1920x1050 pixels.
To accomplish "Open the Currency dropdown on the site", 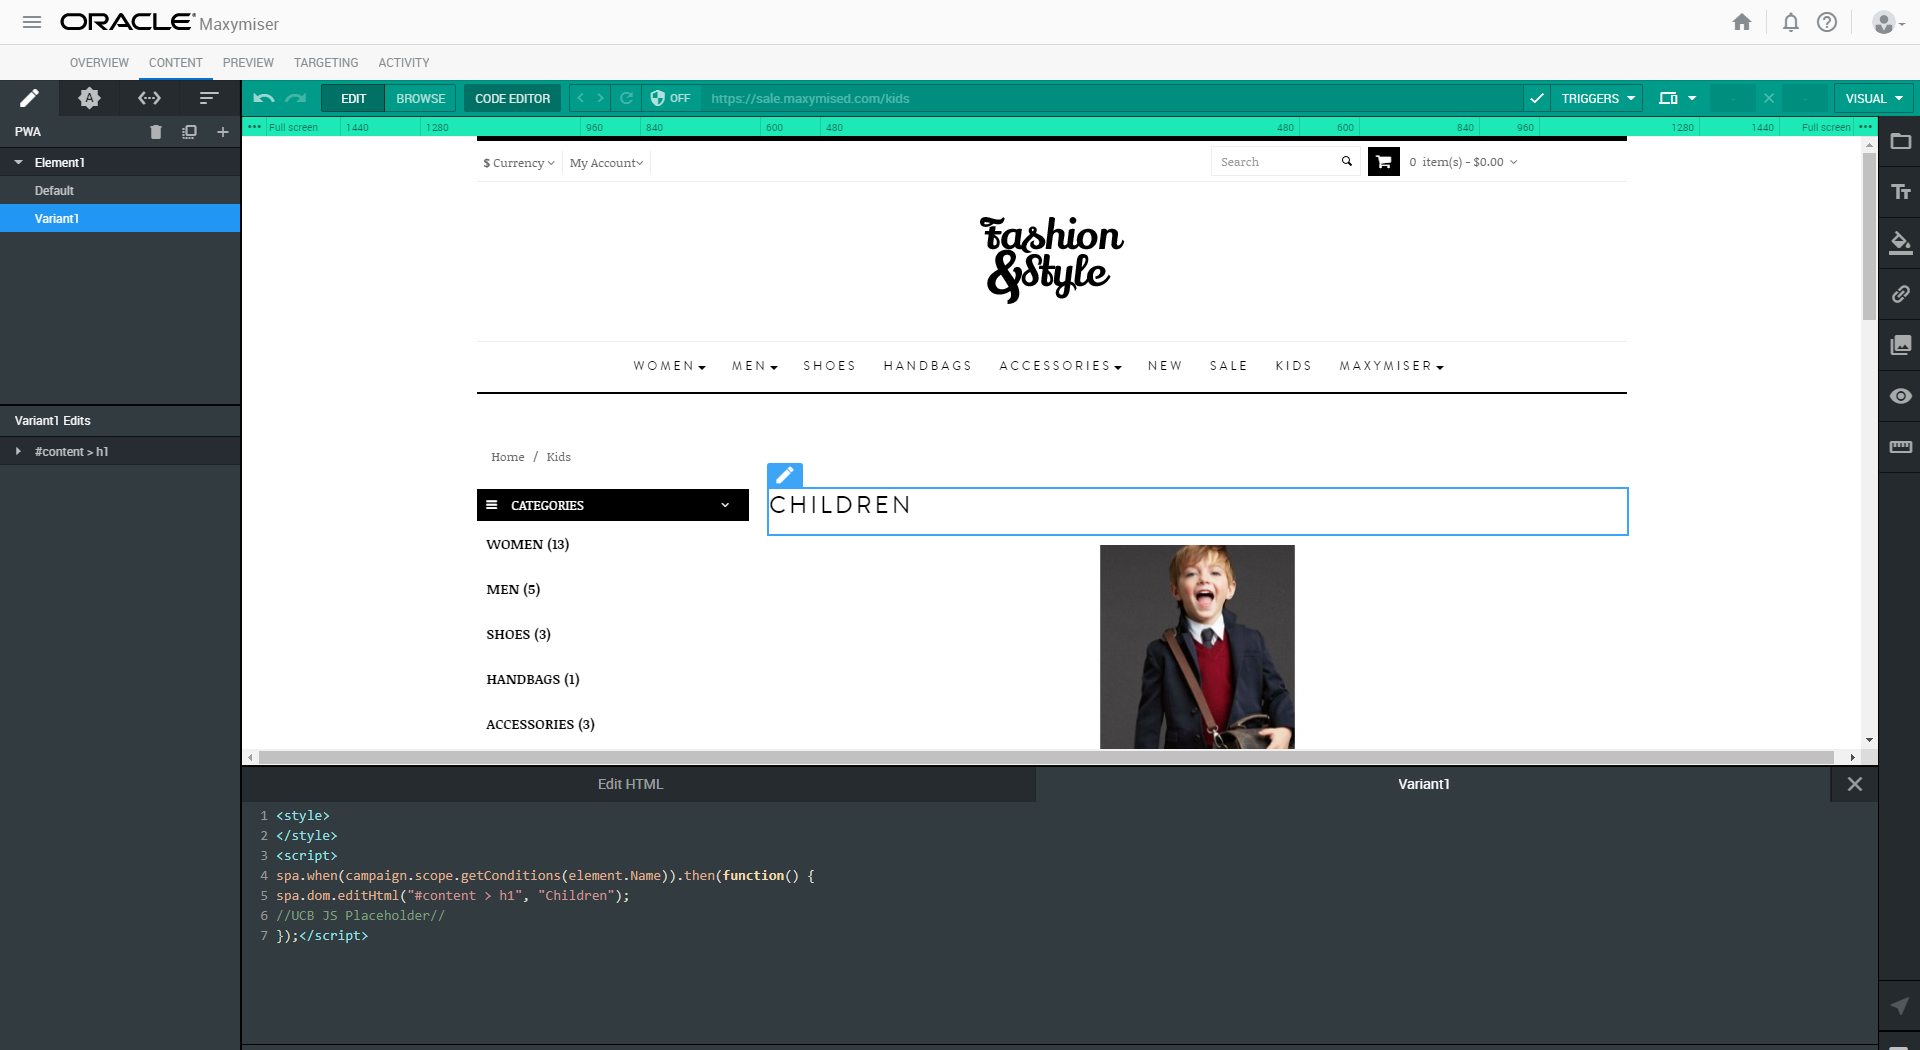I will click(519, 163).
